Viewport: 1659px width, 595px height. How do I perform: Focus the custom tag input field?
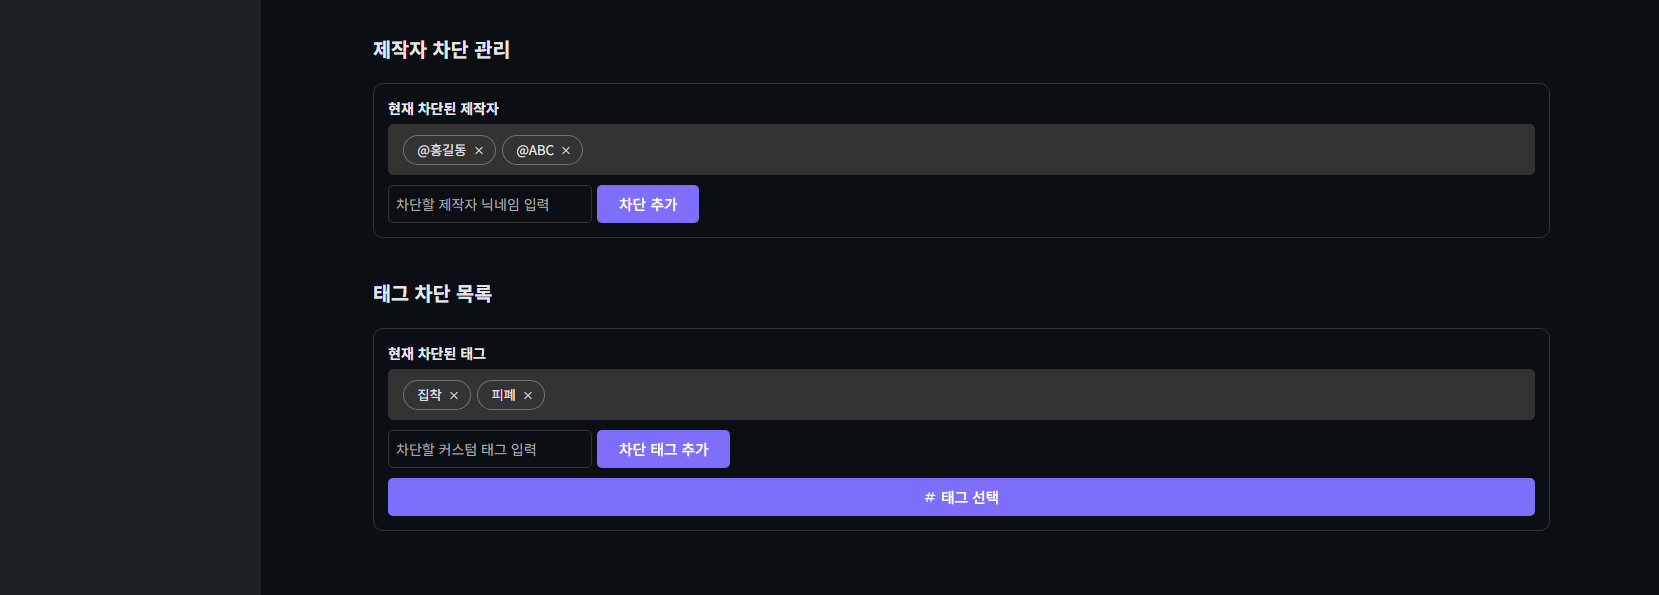coord(489,449)
